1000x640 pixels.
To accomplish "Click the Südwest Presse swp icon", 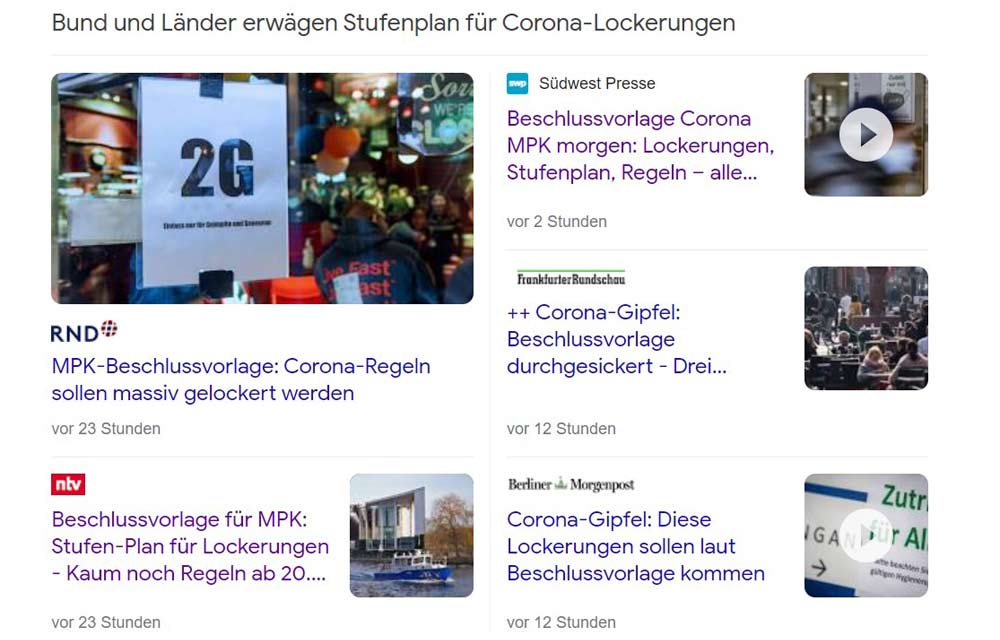I will (x=517, y=84).
